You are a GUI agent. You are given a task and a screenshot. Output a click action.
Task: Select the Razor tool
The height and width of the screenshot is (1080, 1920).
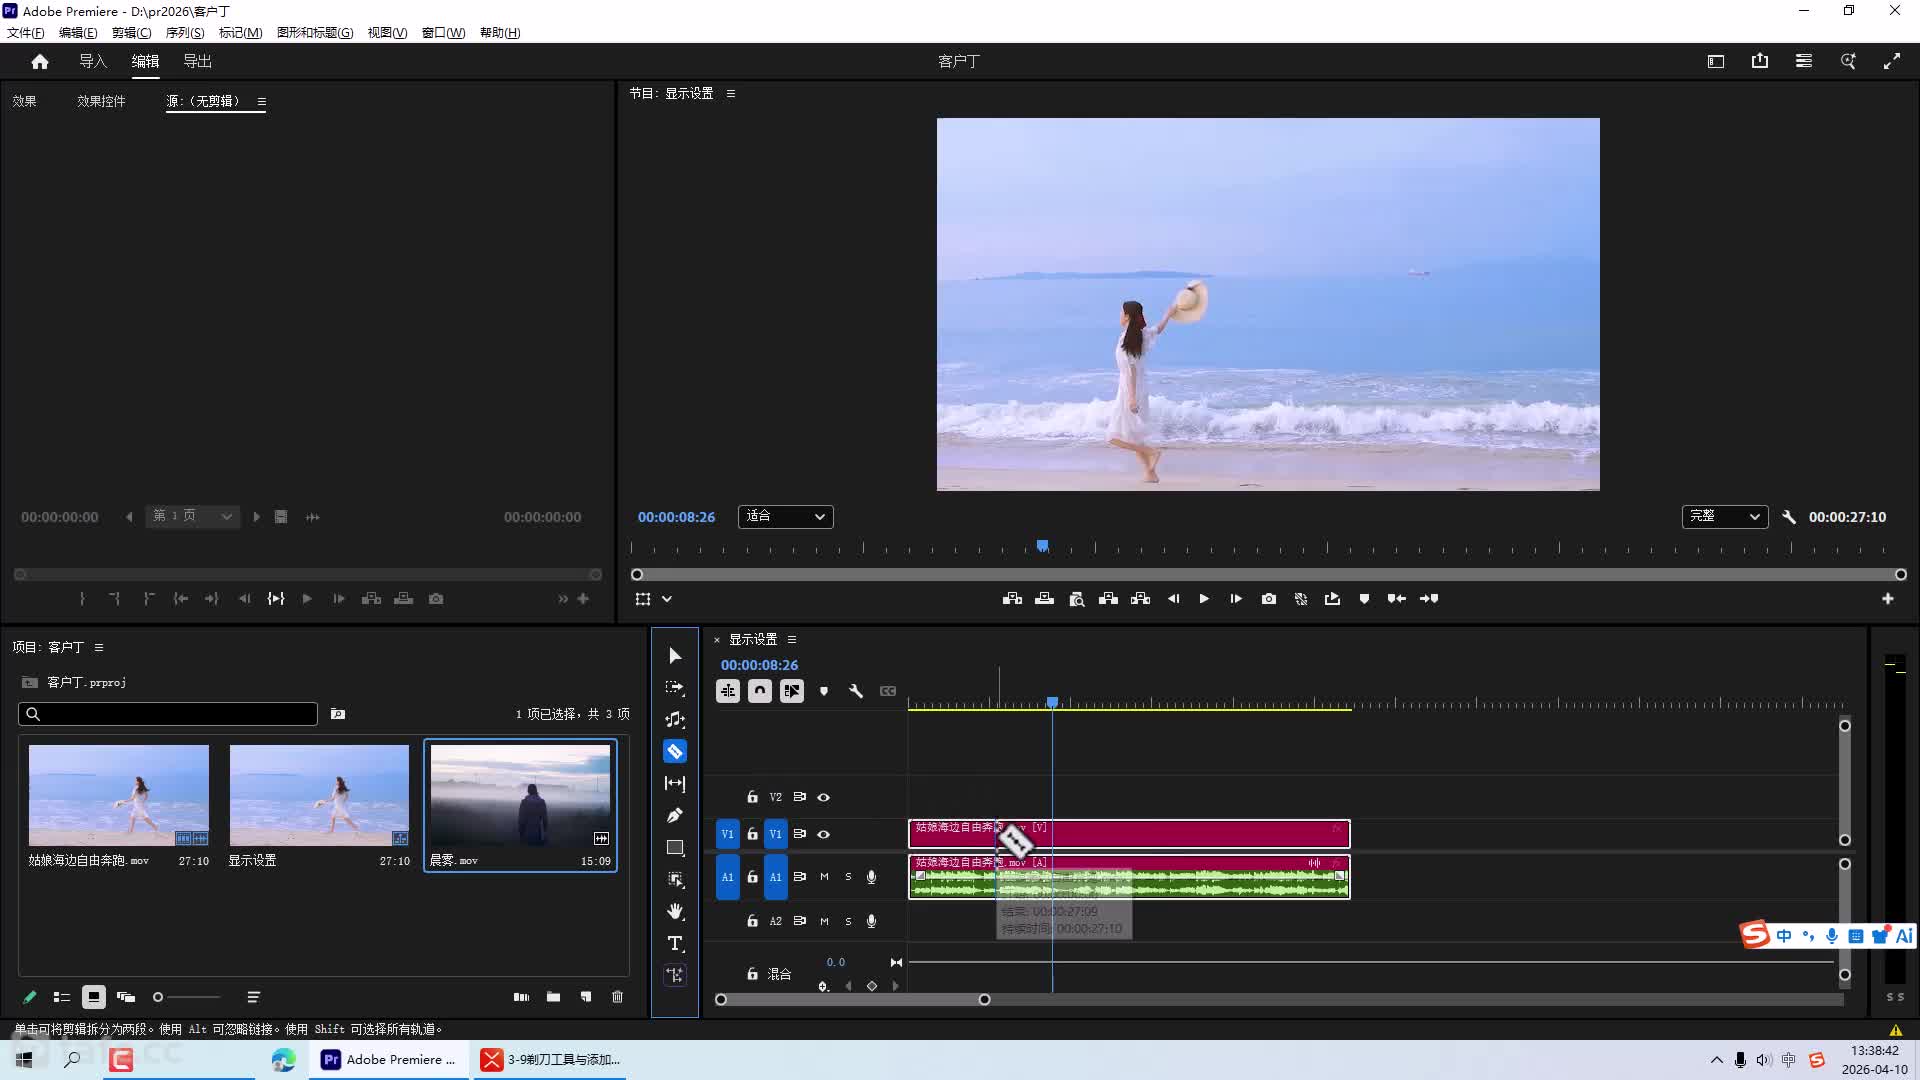point(675,751)
